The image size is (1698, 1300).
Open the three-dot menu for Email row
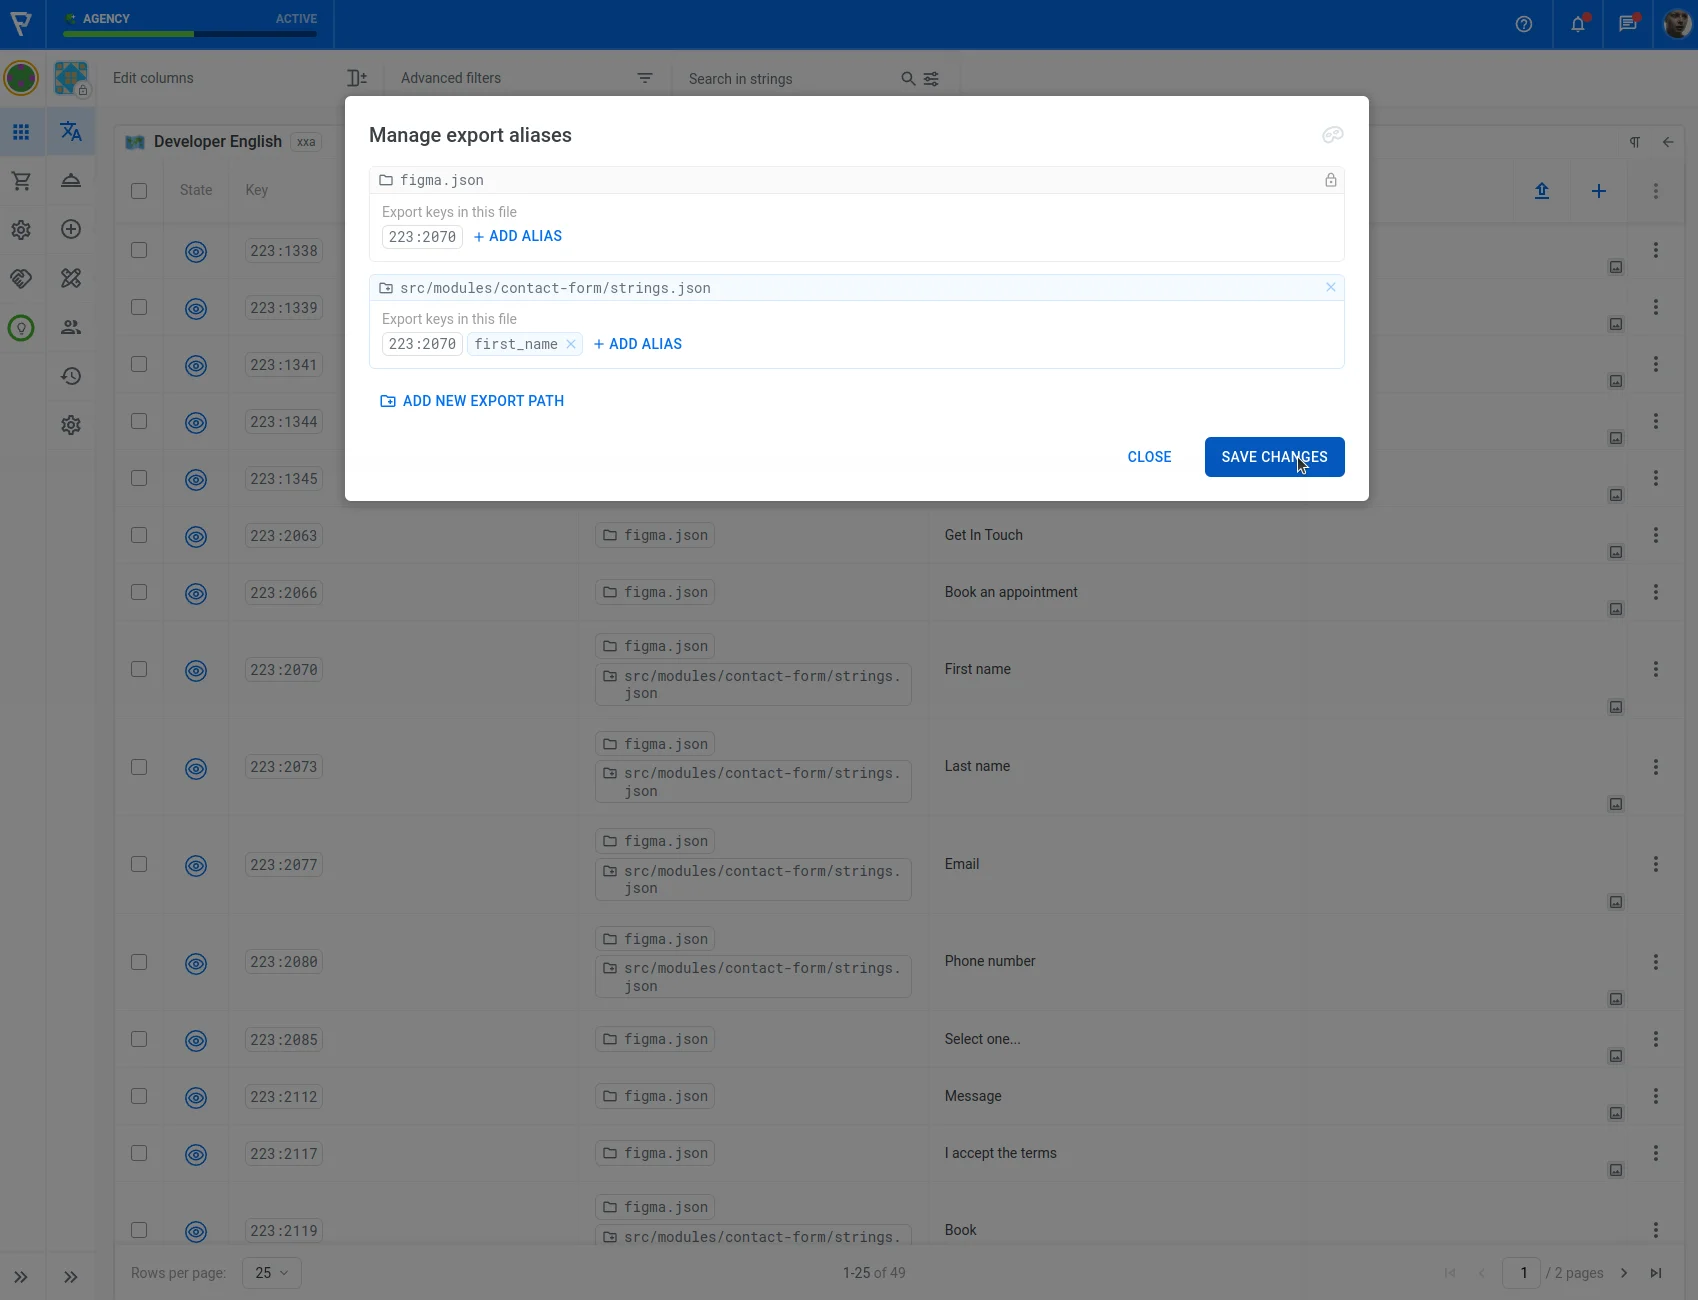point(1655,864)
